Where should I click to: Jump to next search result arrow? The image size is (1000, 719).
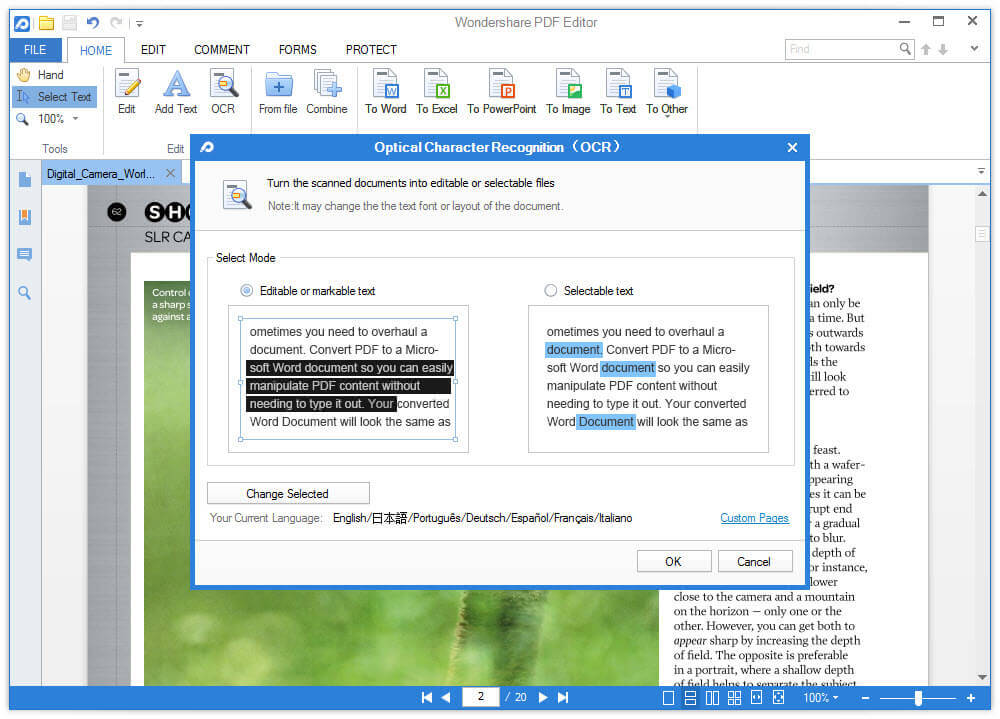click(x=943, y=49)
